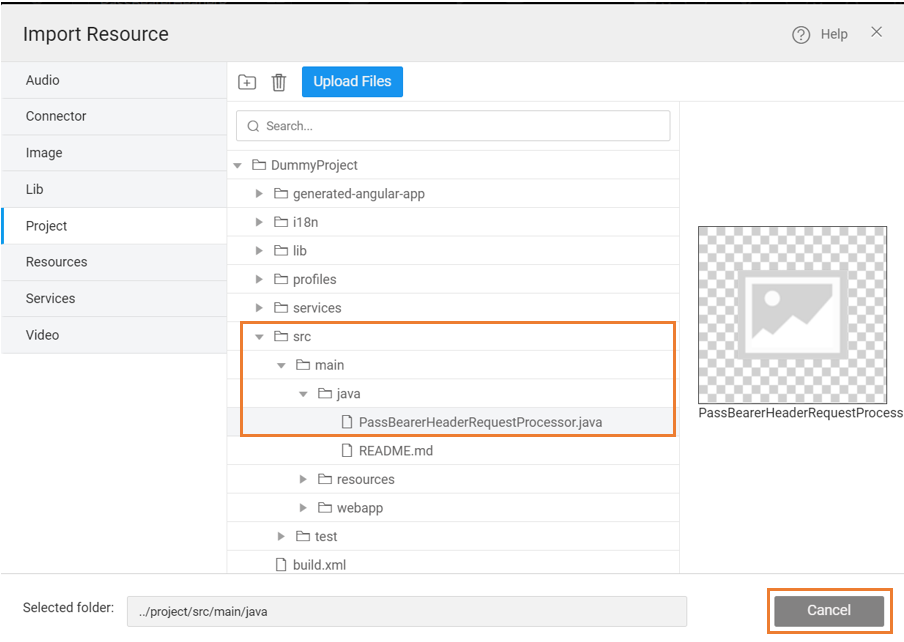Expand the generated-angular-app folder
The image size is (904, 642).
point(259,194)
